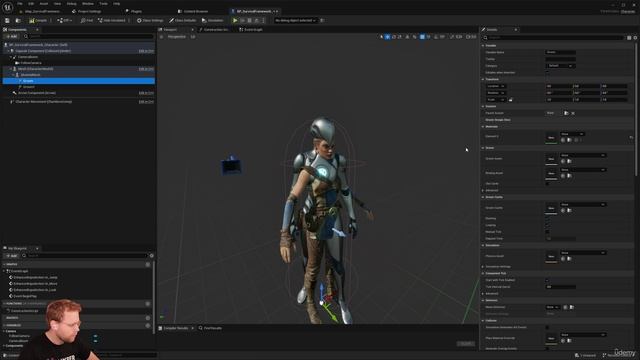
Task: Open the File menu
Action: (x=20, y=4)
